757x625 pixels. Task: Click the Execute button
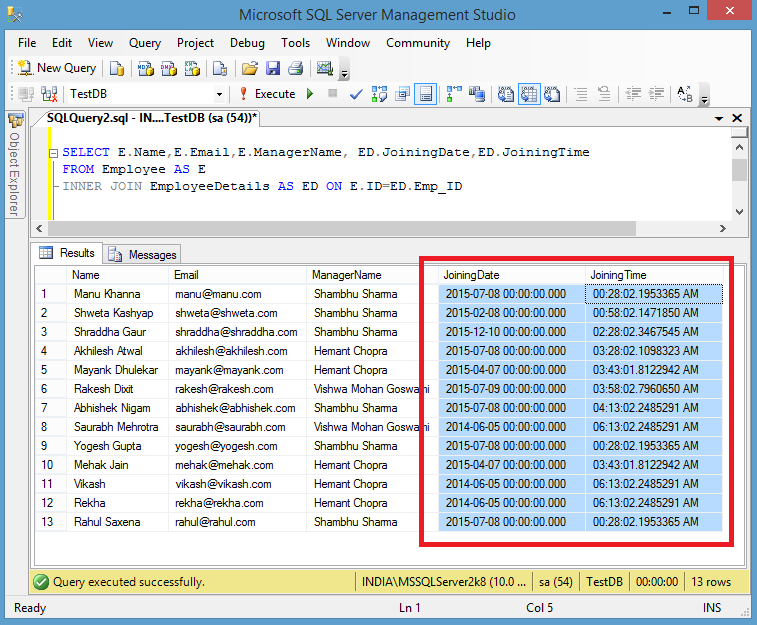point(266,94)
